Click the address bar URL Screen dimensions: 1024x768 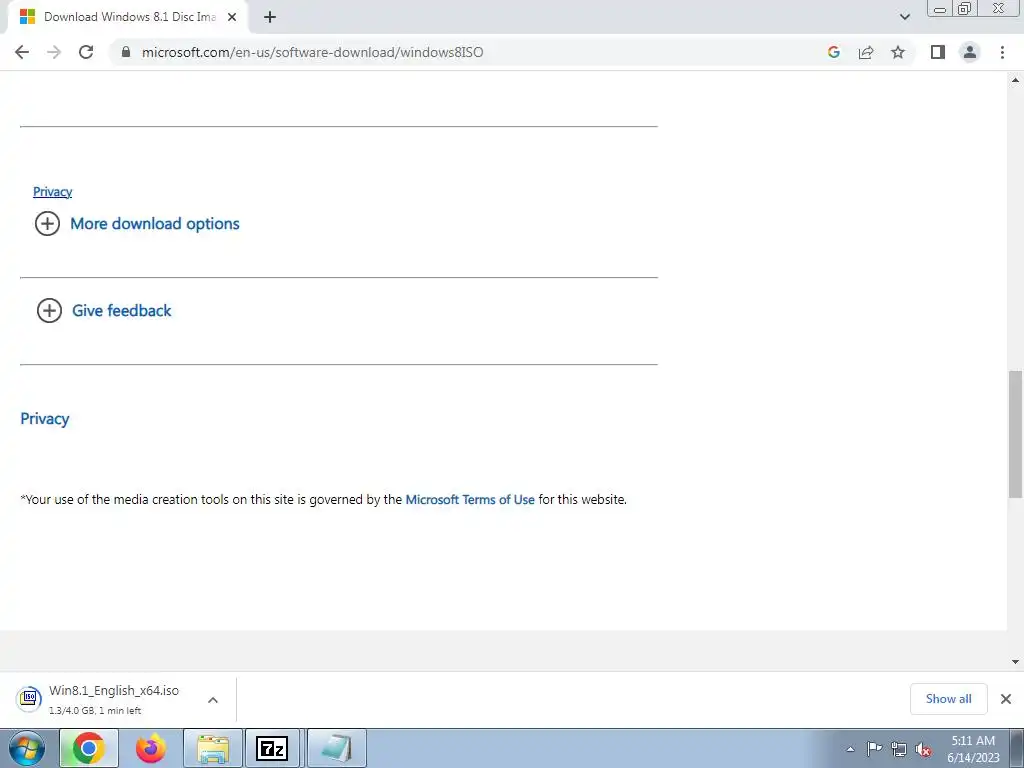point(312,52)
